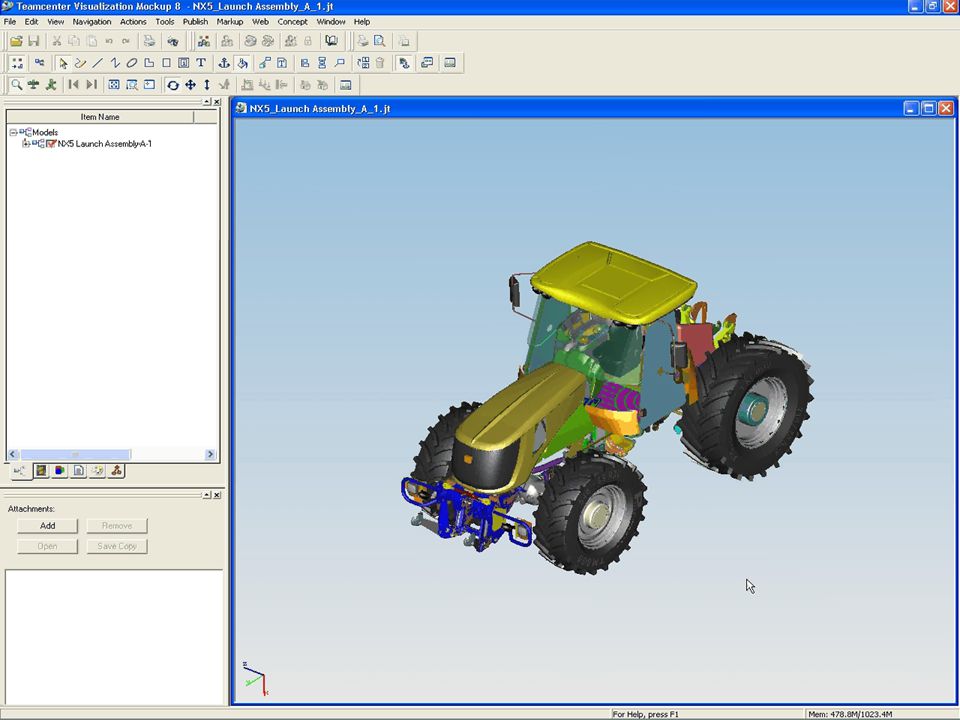The width and height of the screenshot is (960, 720).
Task: Toggle the paint bucket fill tool
Action: coord(242,62)
